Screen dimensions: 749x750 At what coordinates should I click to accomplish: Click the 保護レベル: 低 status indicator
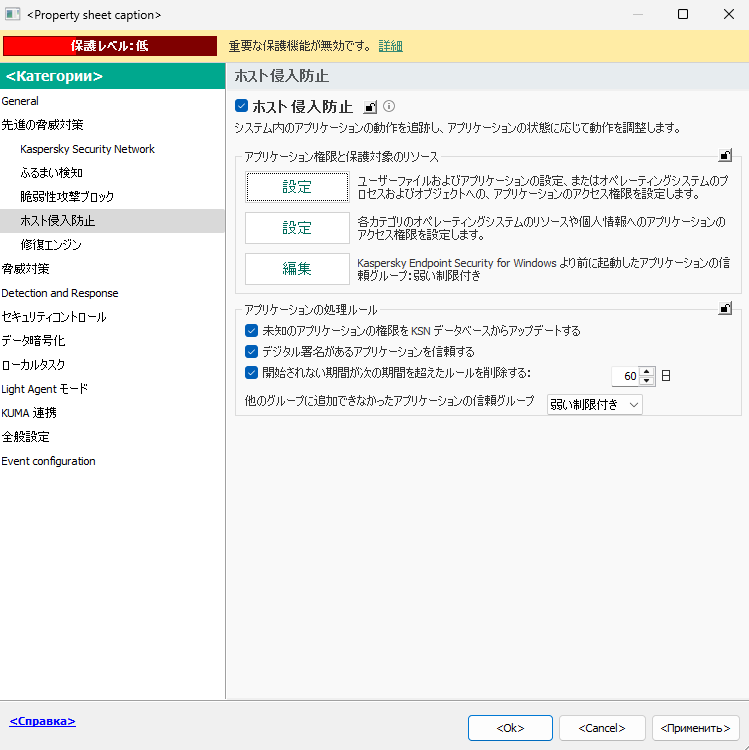tap(110, 46)
